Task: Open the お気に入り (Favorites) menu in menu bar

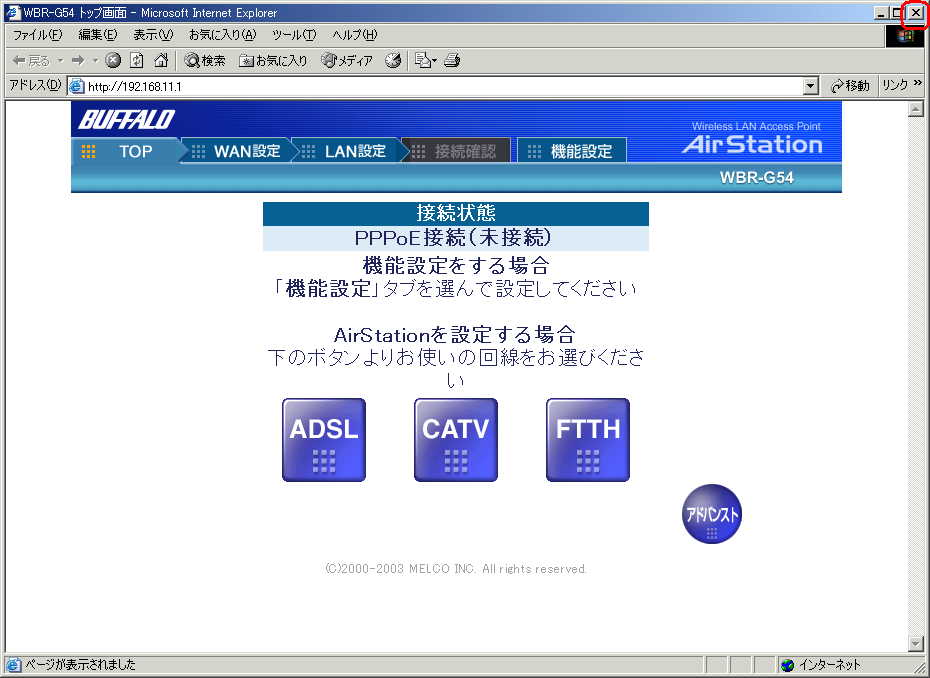Action: pyautogui.click(x=222, y=35)
